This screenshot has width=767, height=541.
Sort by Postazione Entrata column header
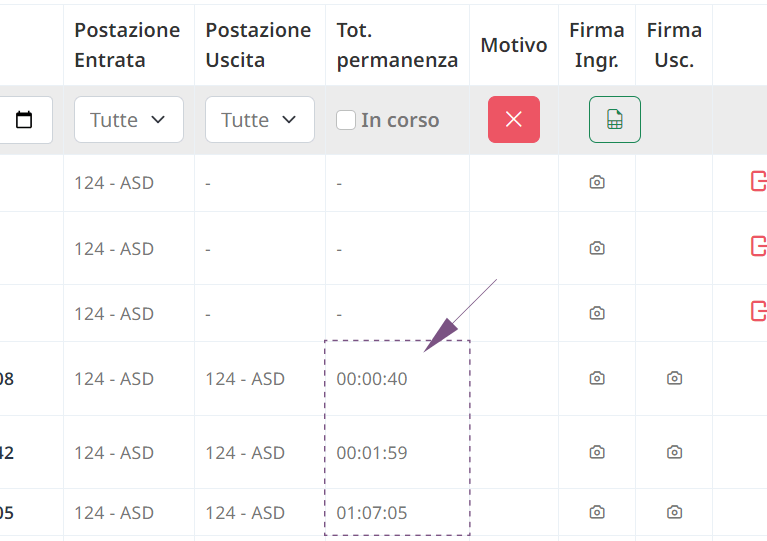tap(127, 45)
